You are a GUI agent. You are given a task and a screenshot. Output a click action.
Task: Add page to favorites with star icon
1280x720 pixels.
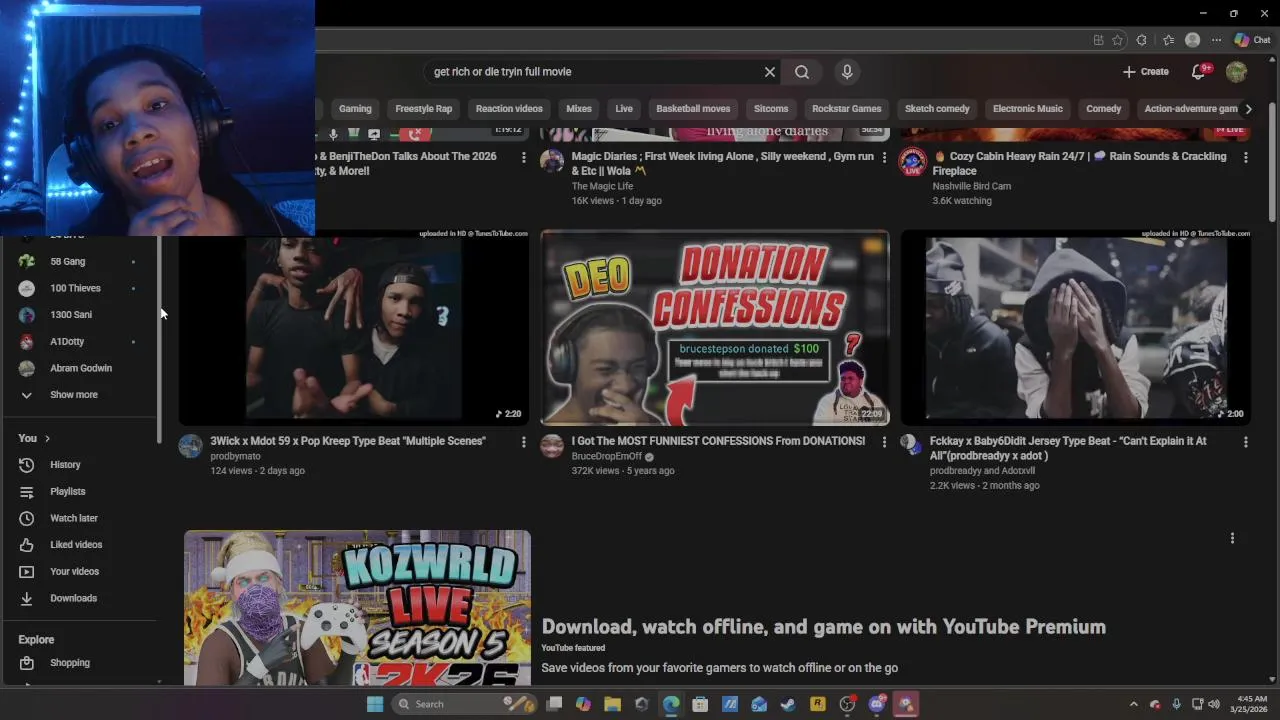1117,41
